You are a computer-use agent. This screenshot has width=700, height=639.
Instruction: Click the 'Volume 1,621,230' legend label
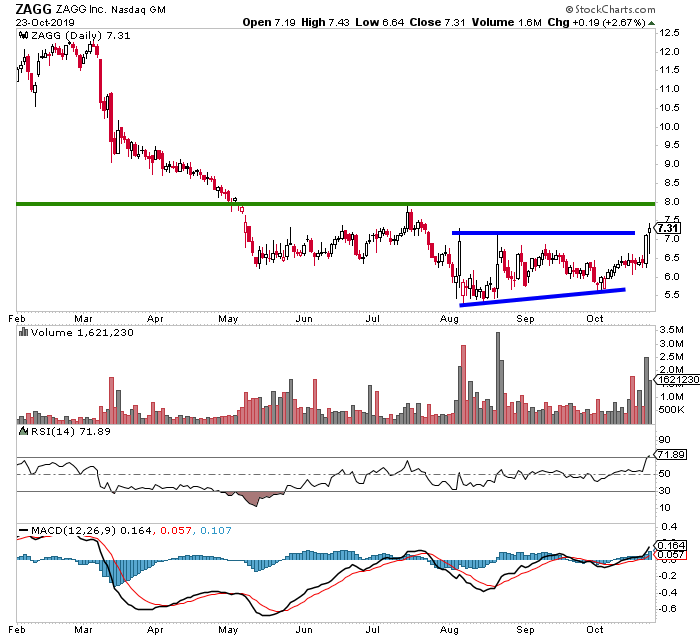click(x=82, y=332)
